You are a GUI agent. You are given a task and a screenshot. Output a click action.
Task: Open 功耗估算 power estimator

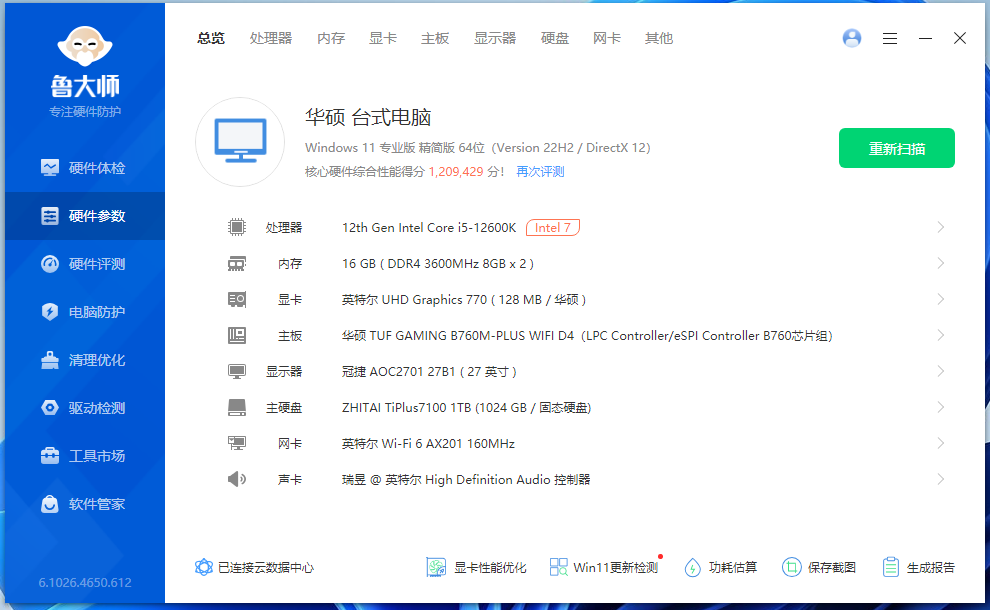pyautogui.click(x=720, y=568)
